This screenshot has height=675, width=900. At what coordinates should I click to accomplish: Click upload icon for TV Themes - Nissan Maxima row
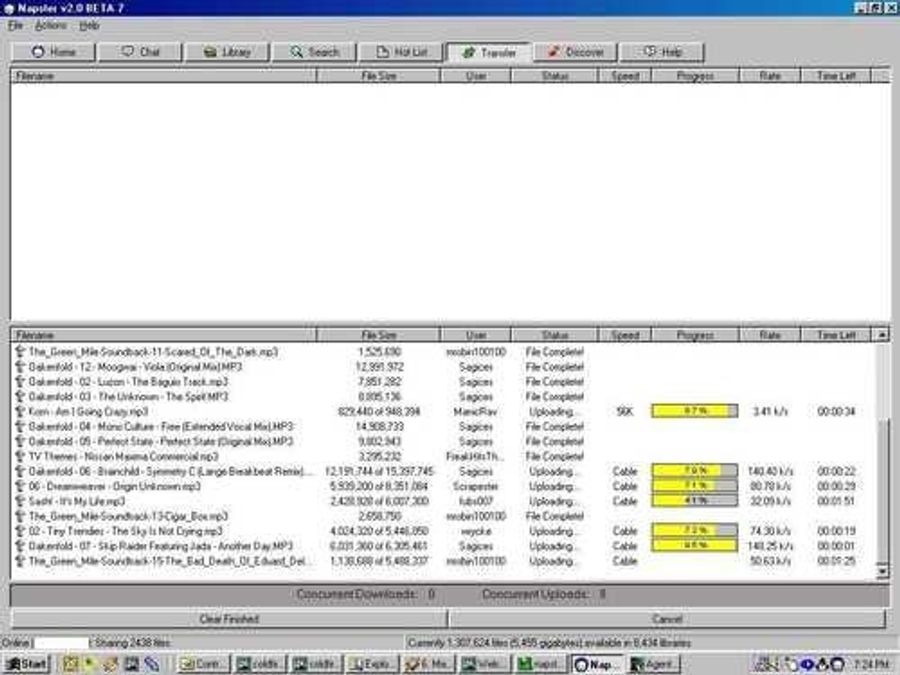tap(20, 456)
